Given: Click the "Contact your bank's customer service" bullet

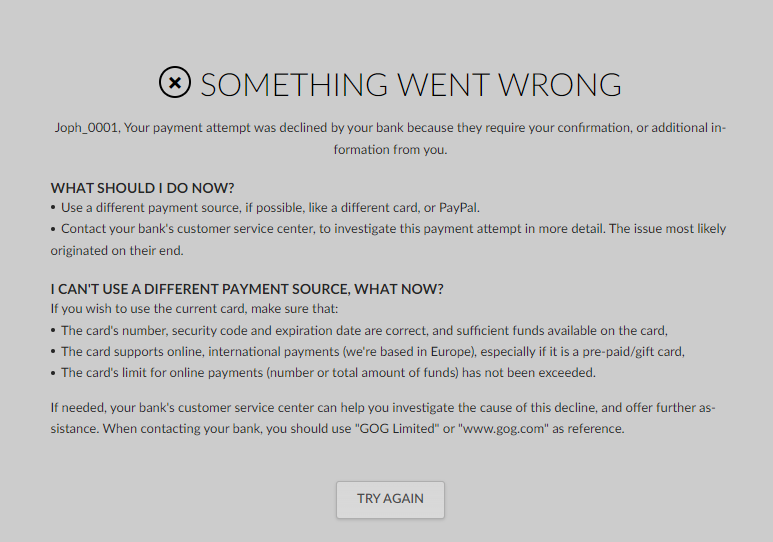Looking at the screenshot, I should pyautogui.click(x=388, y=229).
